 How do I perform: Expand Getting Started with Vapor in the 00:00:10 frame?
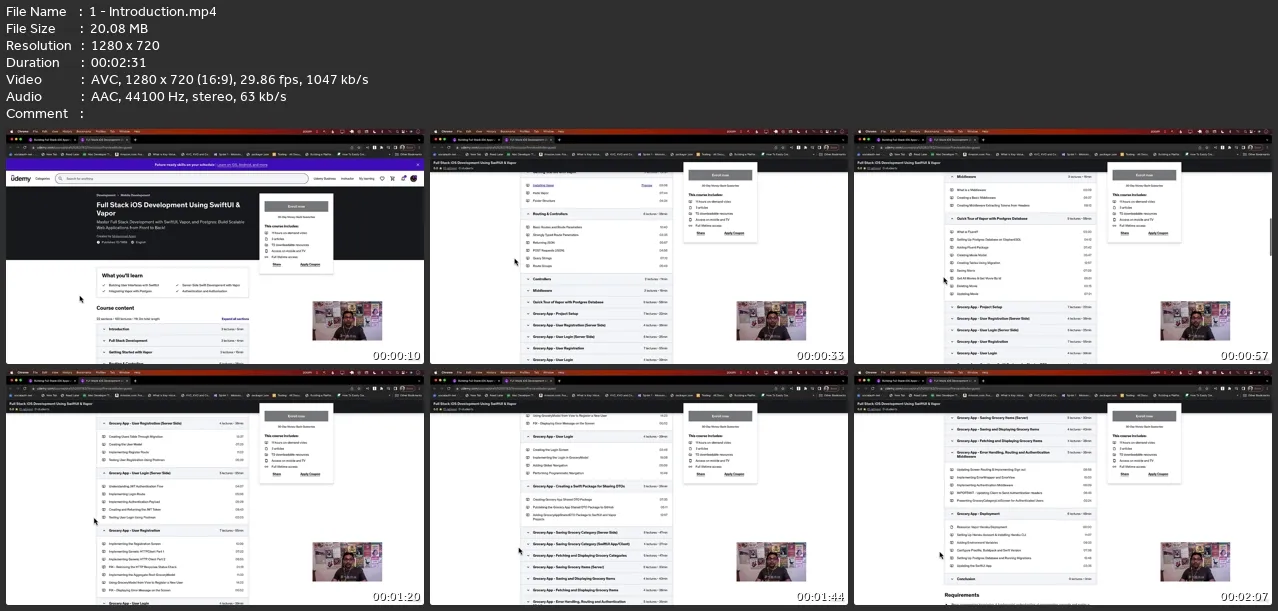coord(173,352)
